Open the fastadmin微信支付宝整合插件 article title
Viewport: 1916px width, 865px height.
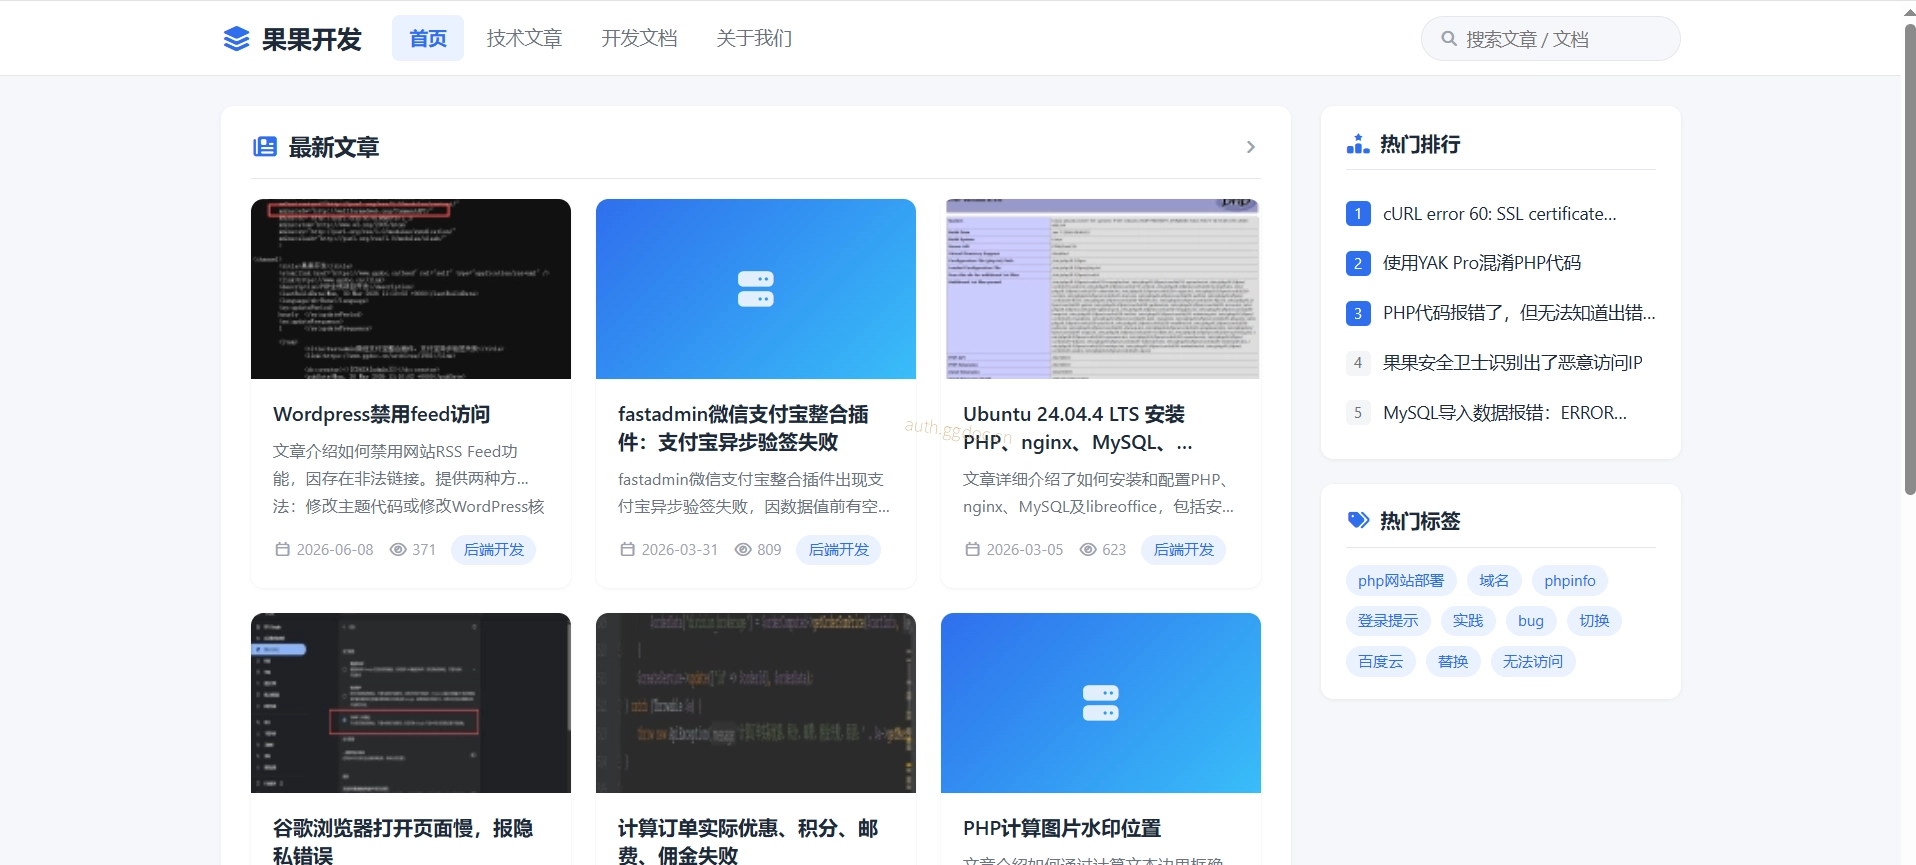tap(743, 428)
